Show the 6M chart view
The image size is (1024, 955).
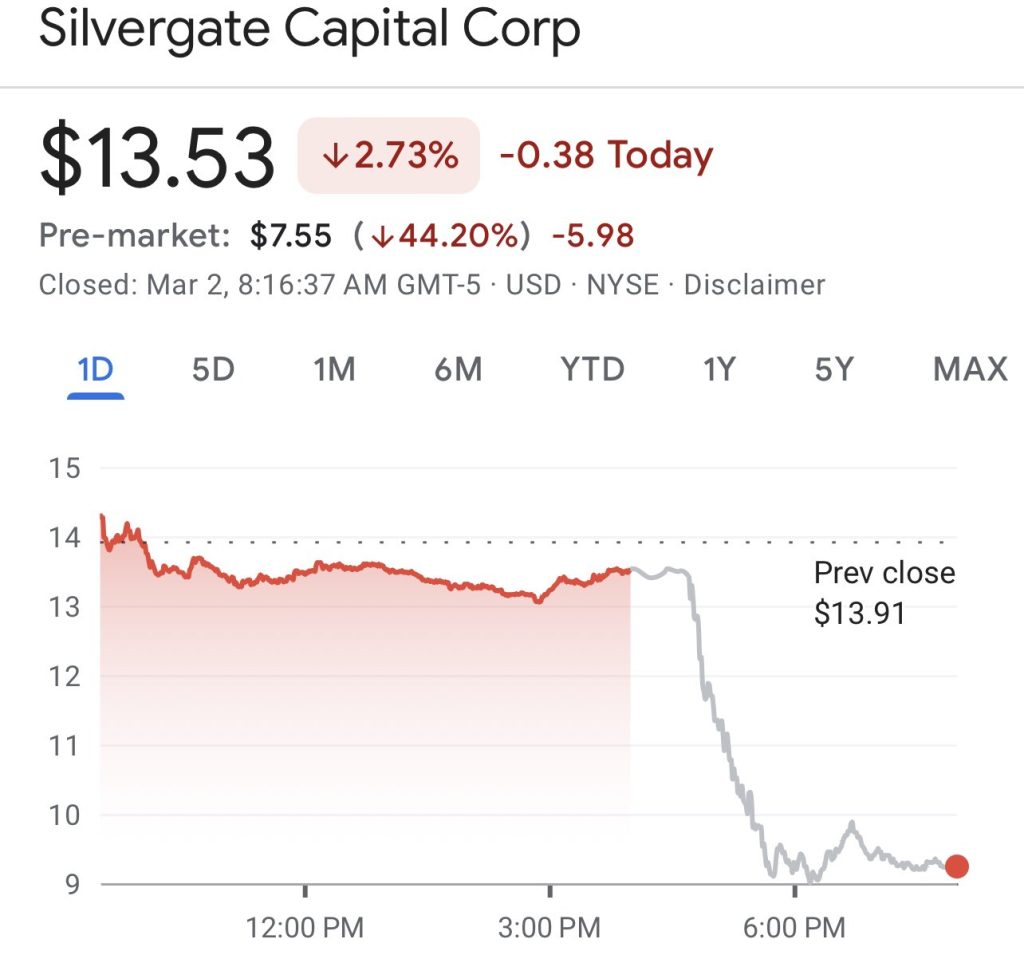458,370
